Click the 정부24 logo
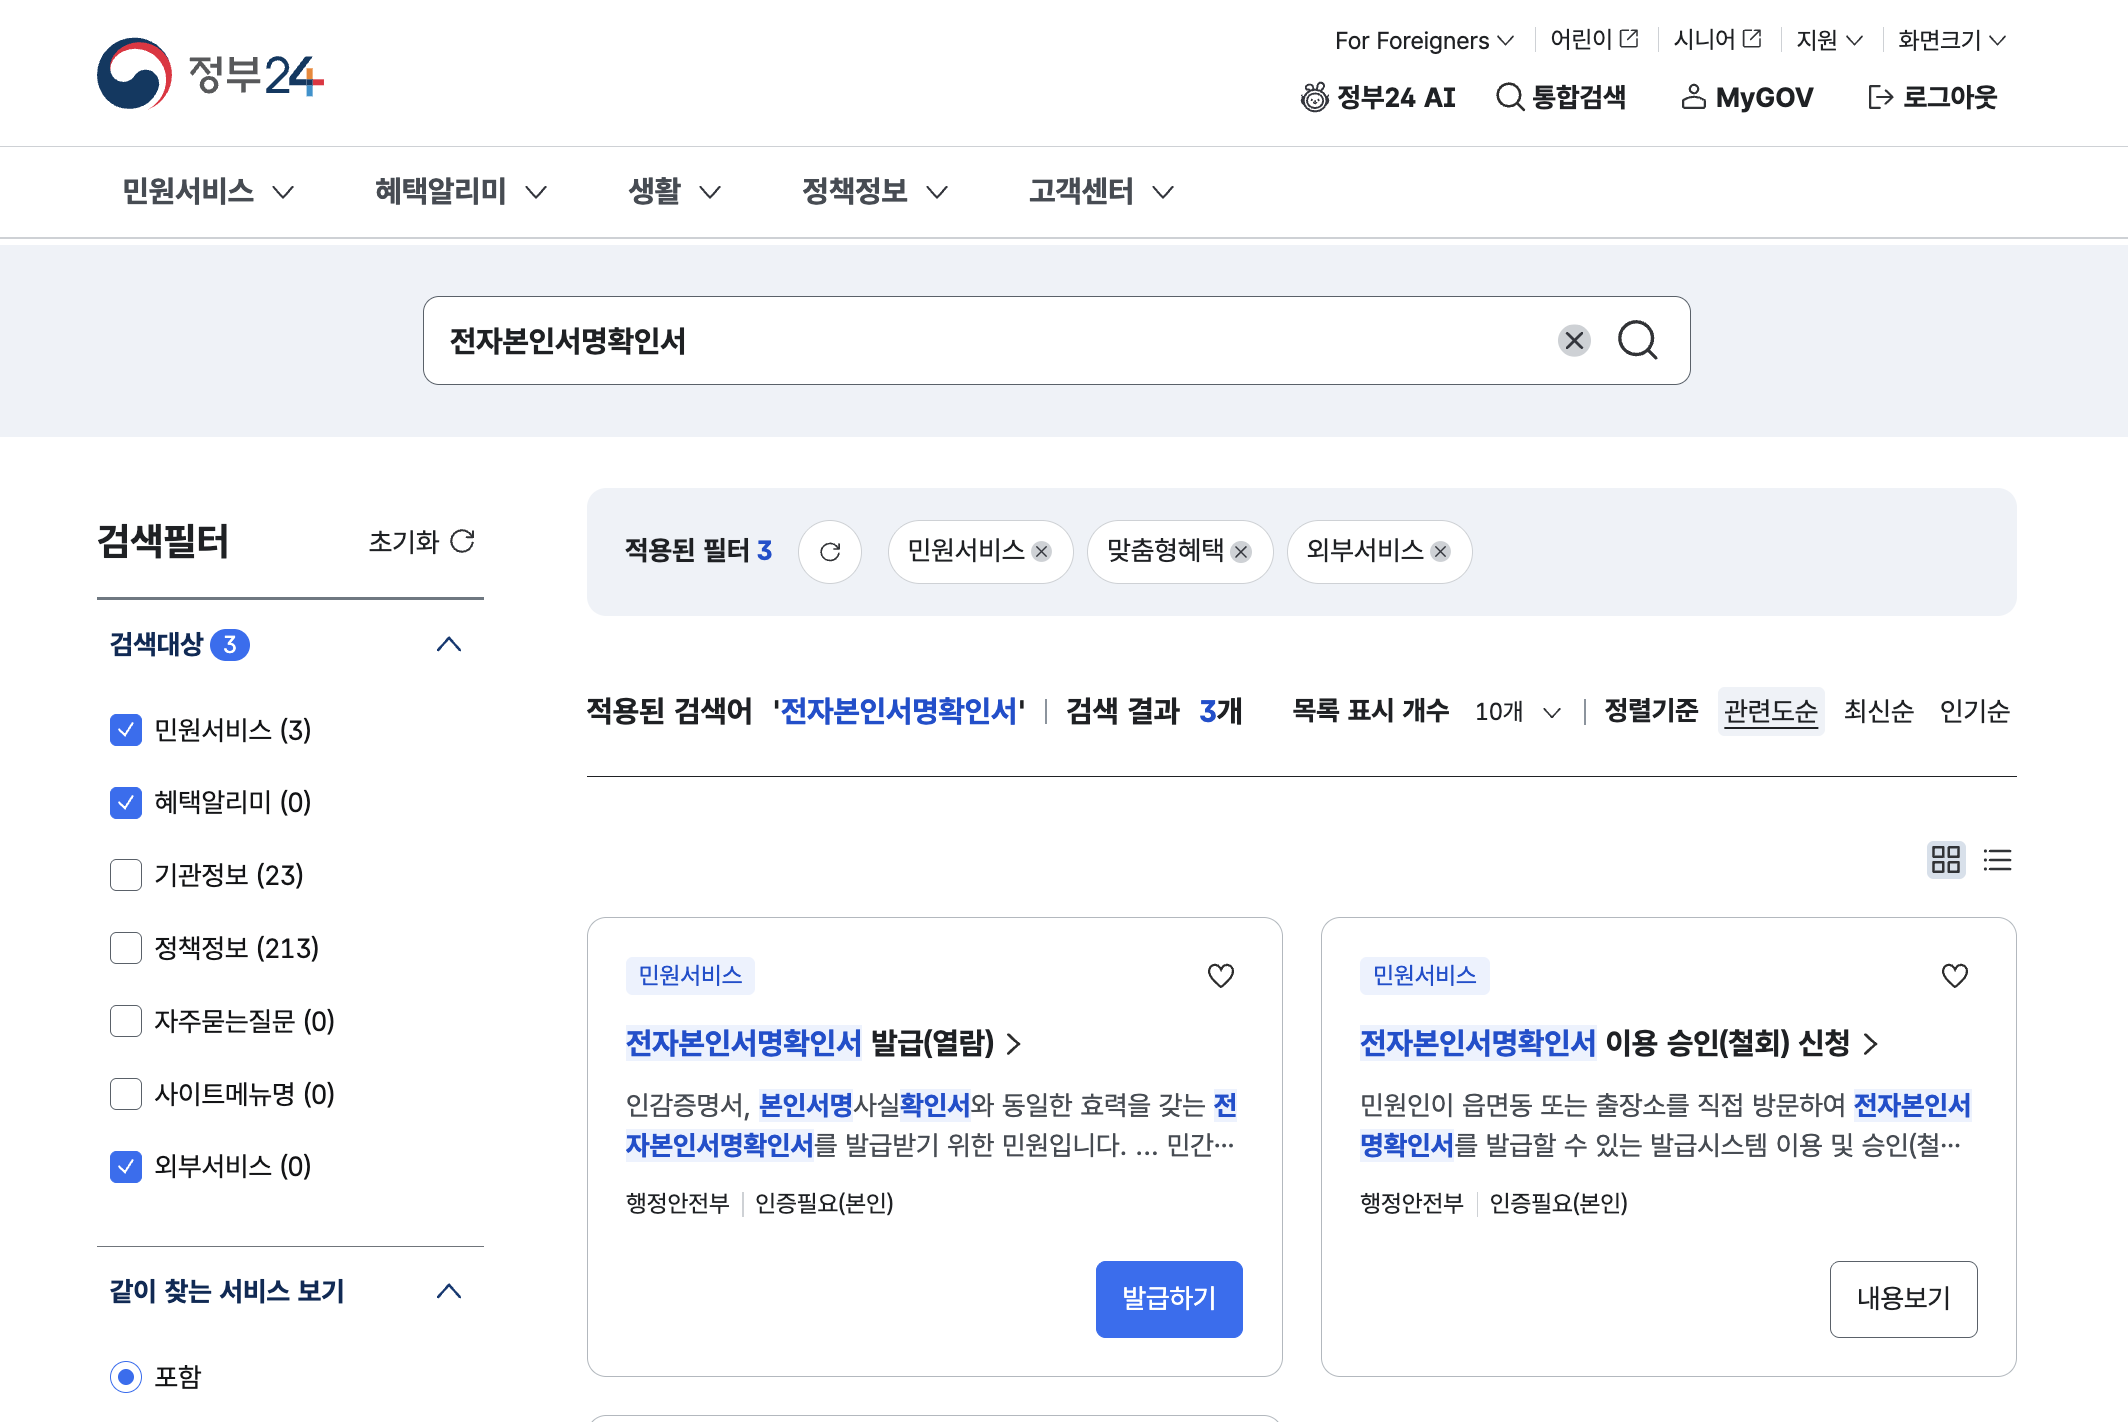This screenshot has height=1422, width=2128. (x=211, y=73)
